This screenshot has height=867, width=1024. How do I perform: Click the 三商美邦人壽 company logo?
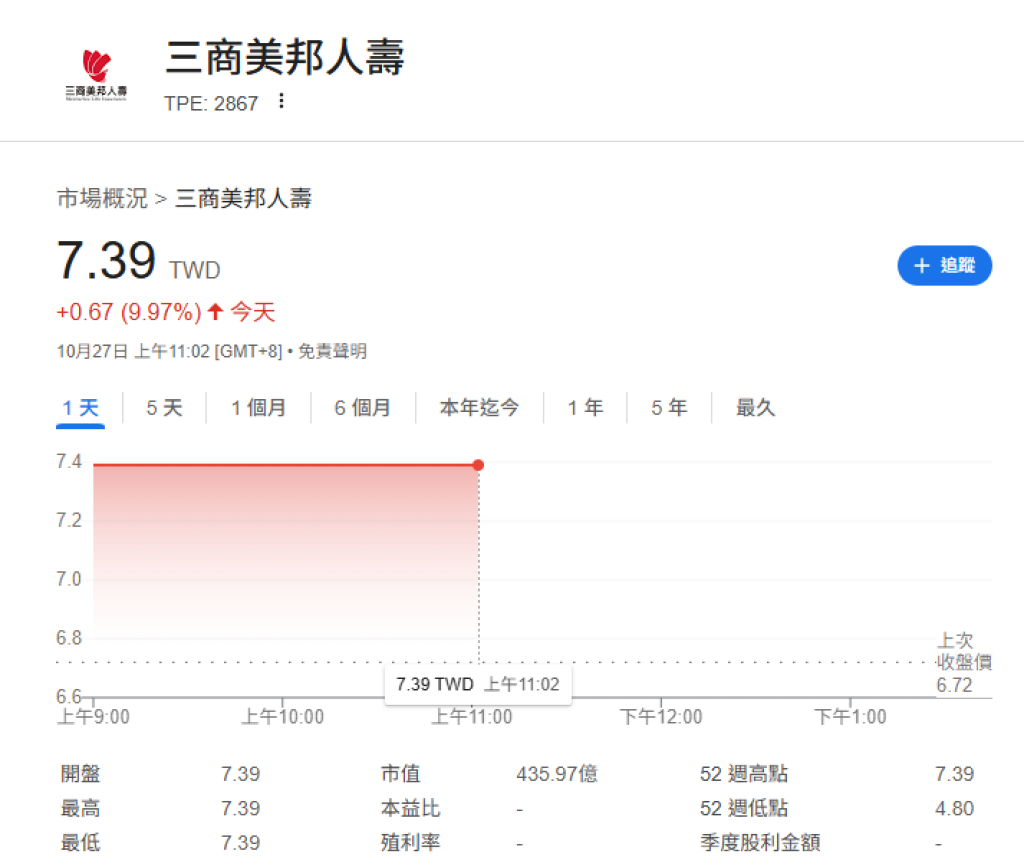click(x=96, y=70)
